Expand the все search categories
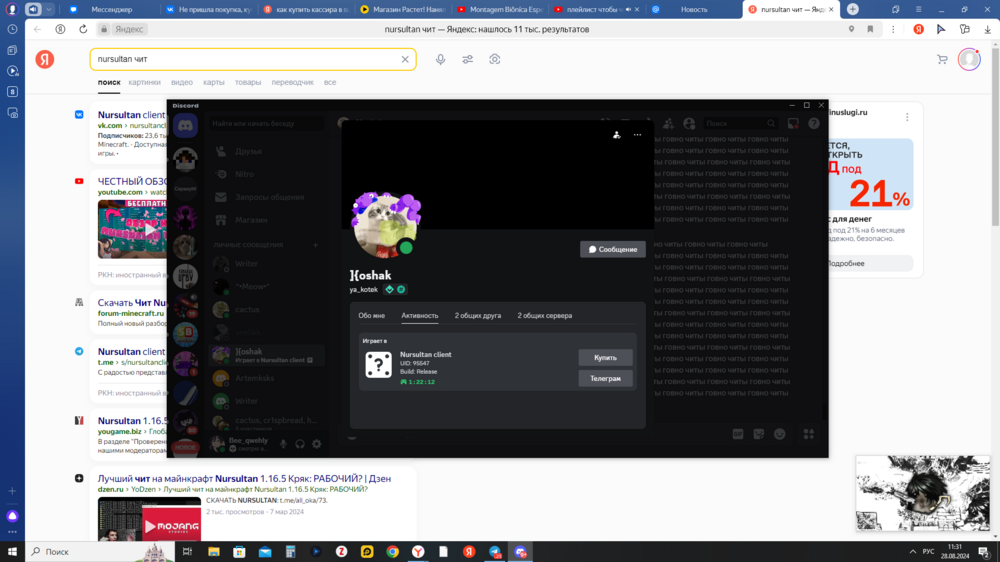Image resolution: width=1000 pixels, height=562 pixels. (x=330, y=82)
